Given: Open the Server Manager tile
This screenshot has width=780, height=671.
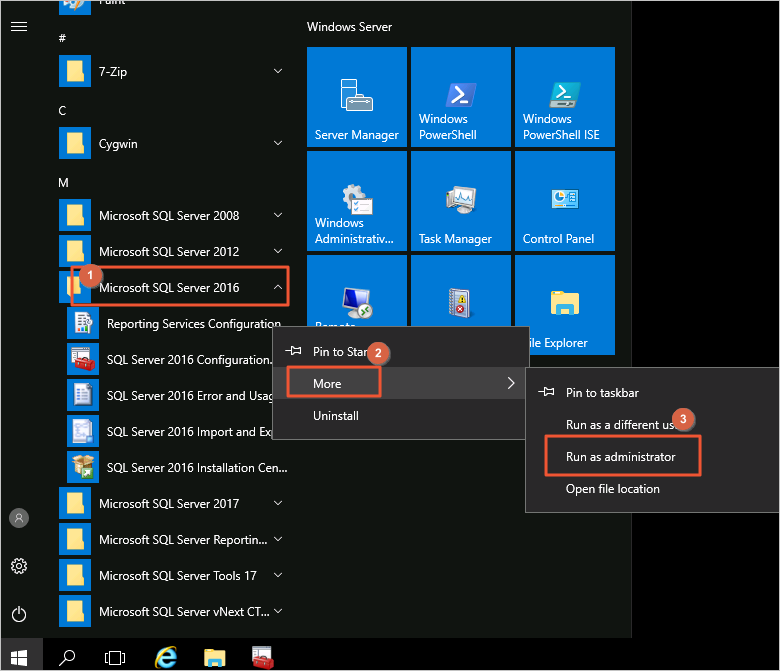Looking at the screenshot, I should coord(357,97).
